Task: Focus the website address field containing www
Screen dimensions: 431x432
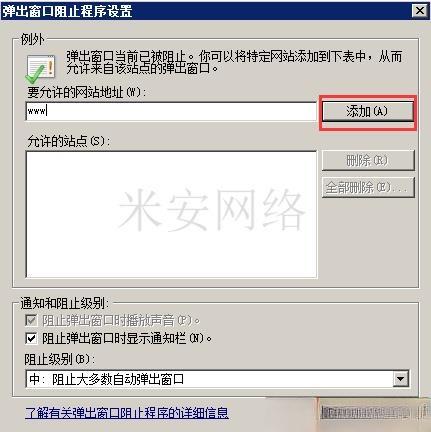Action: [171, 111]
